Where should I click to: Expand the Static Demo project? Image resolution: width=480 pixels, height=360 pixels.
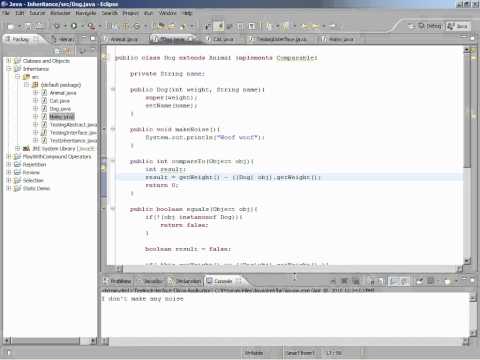coord(9,188)
